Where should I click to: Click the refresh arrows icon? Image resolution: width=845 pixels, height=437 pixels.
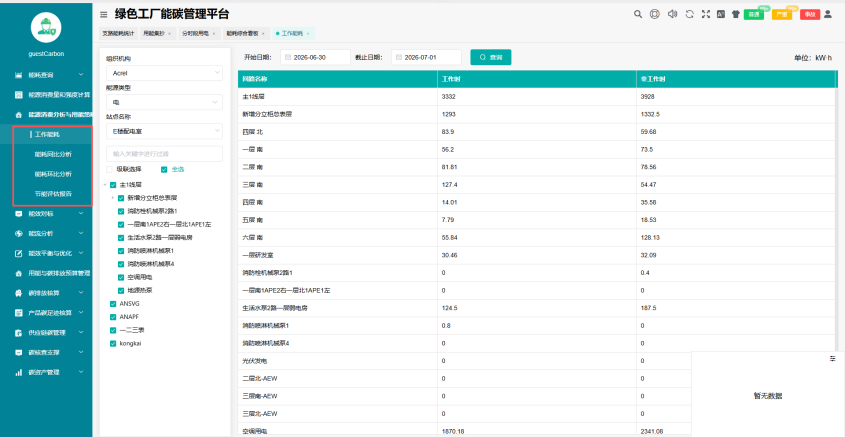689,15
